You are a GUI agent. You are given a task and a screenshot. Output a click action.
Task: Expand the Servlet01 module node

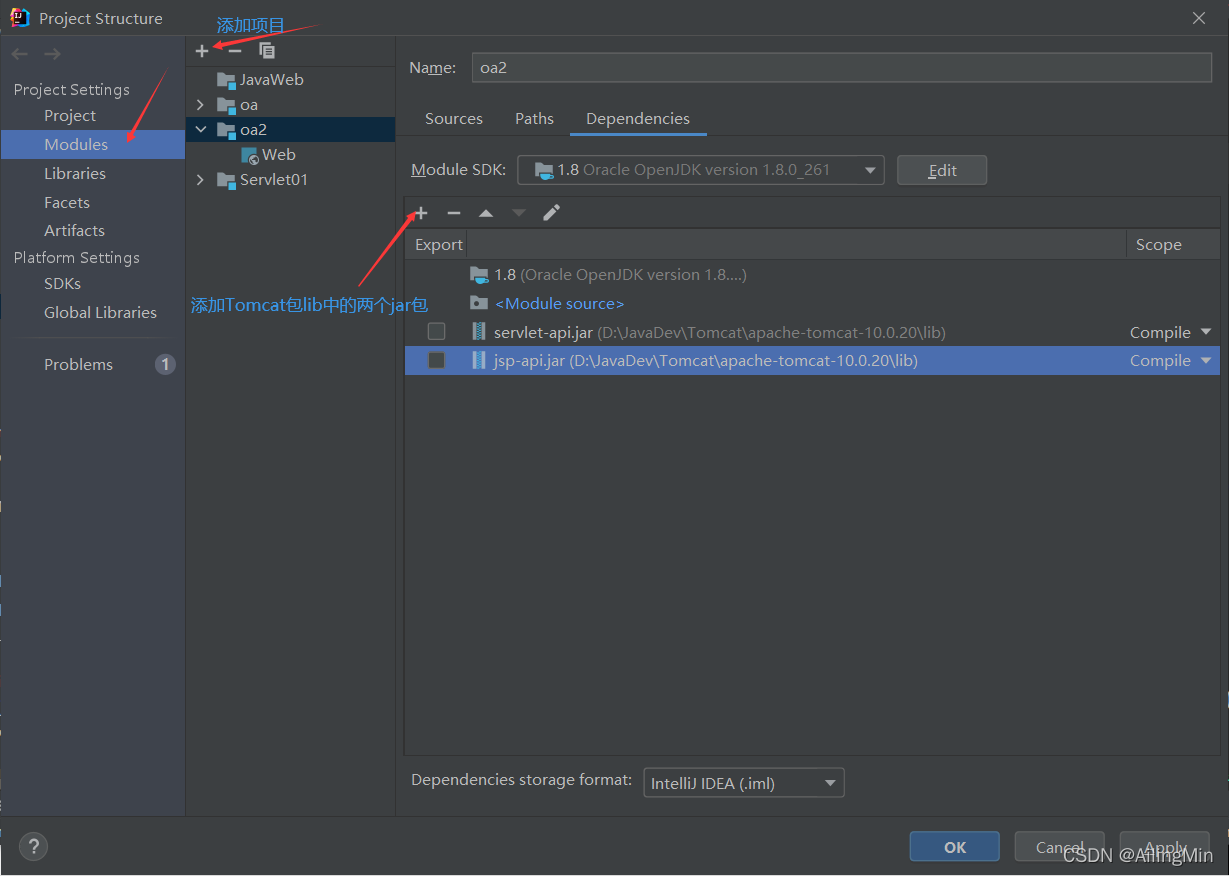(x=200, y=180)
